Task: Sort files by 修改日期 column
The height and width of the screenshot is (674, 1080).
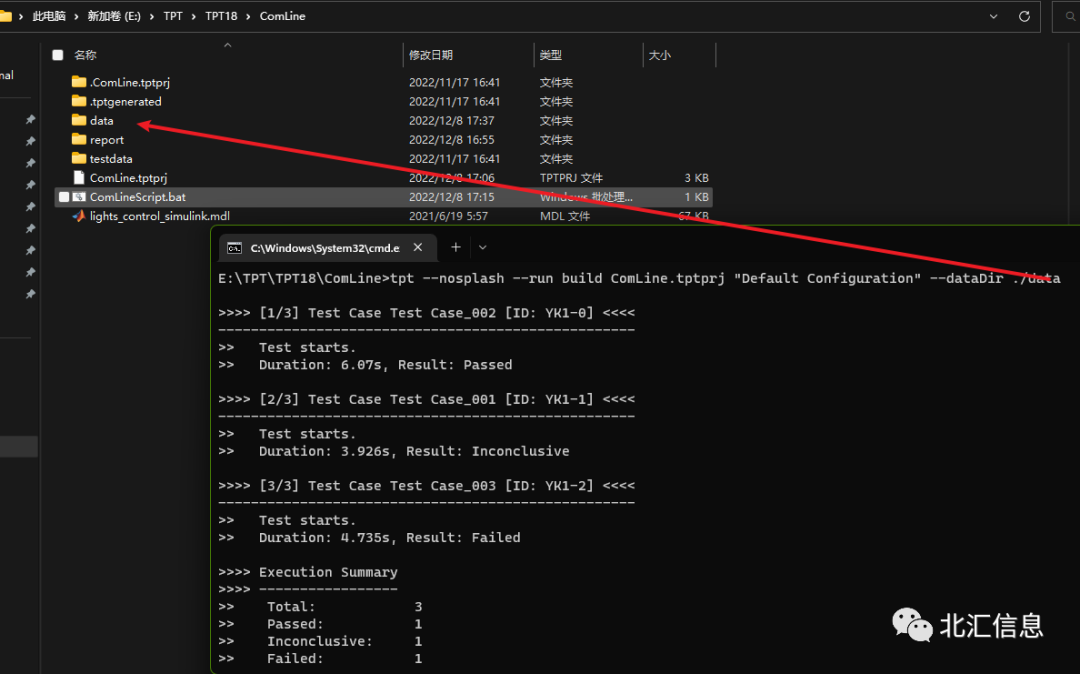Action: (x=430, y=55)
